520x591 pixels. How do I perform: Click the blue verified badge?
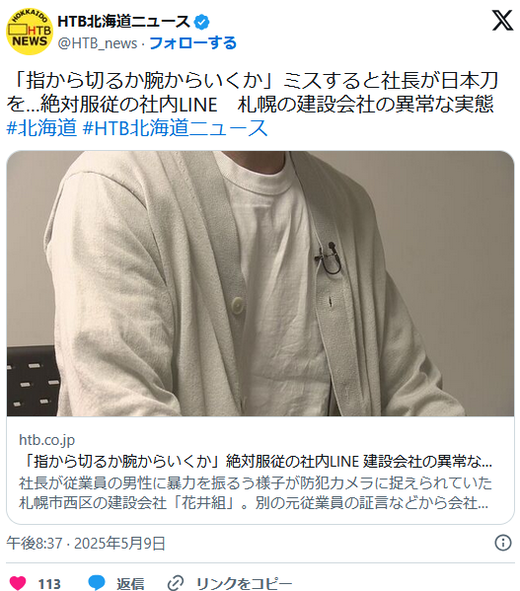[202, 22]
